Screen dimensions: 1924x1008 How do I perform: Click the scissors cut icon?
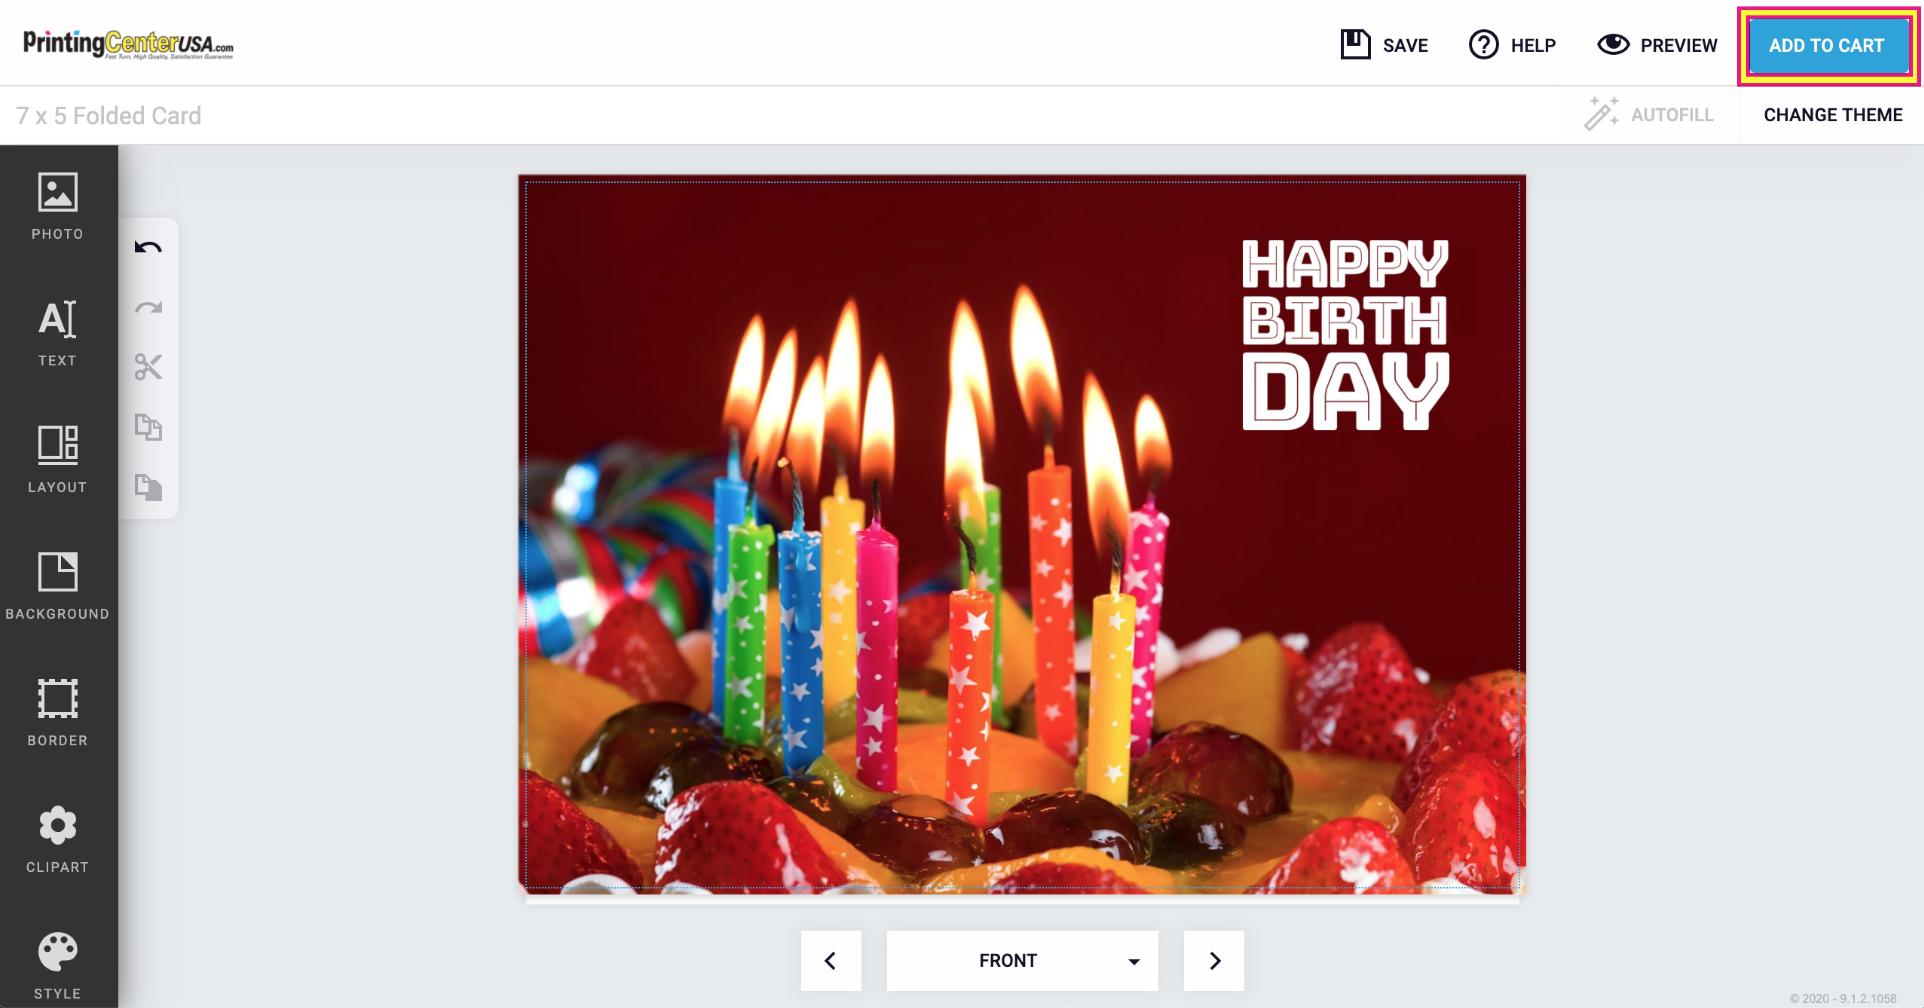[x=148, y=367]
